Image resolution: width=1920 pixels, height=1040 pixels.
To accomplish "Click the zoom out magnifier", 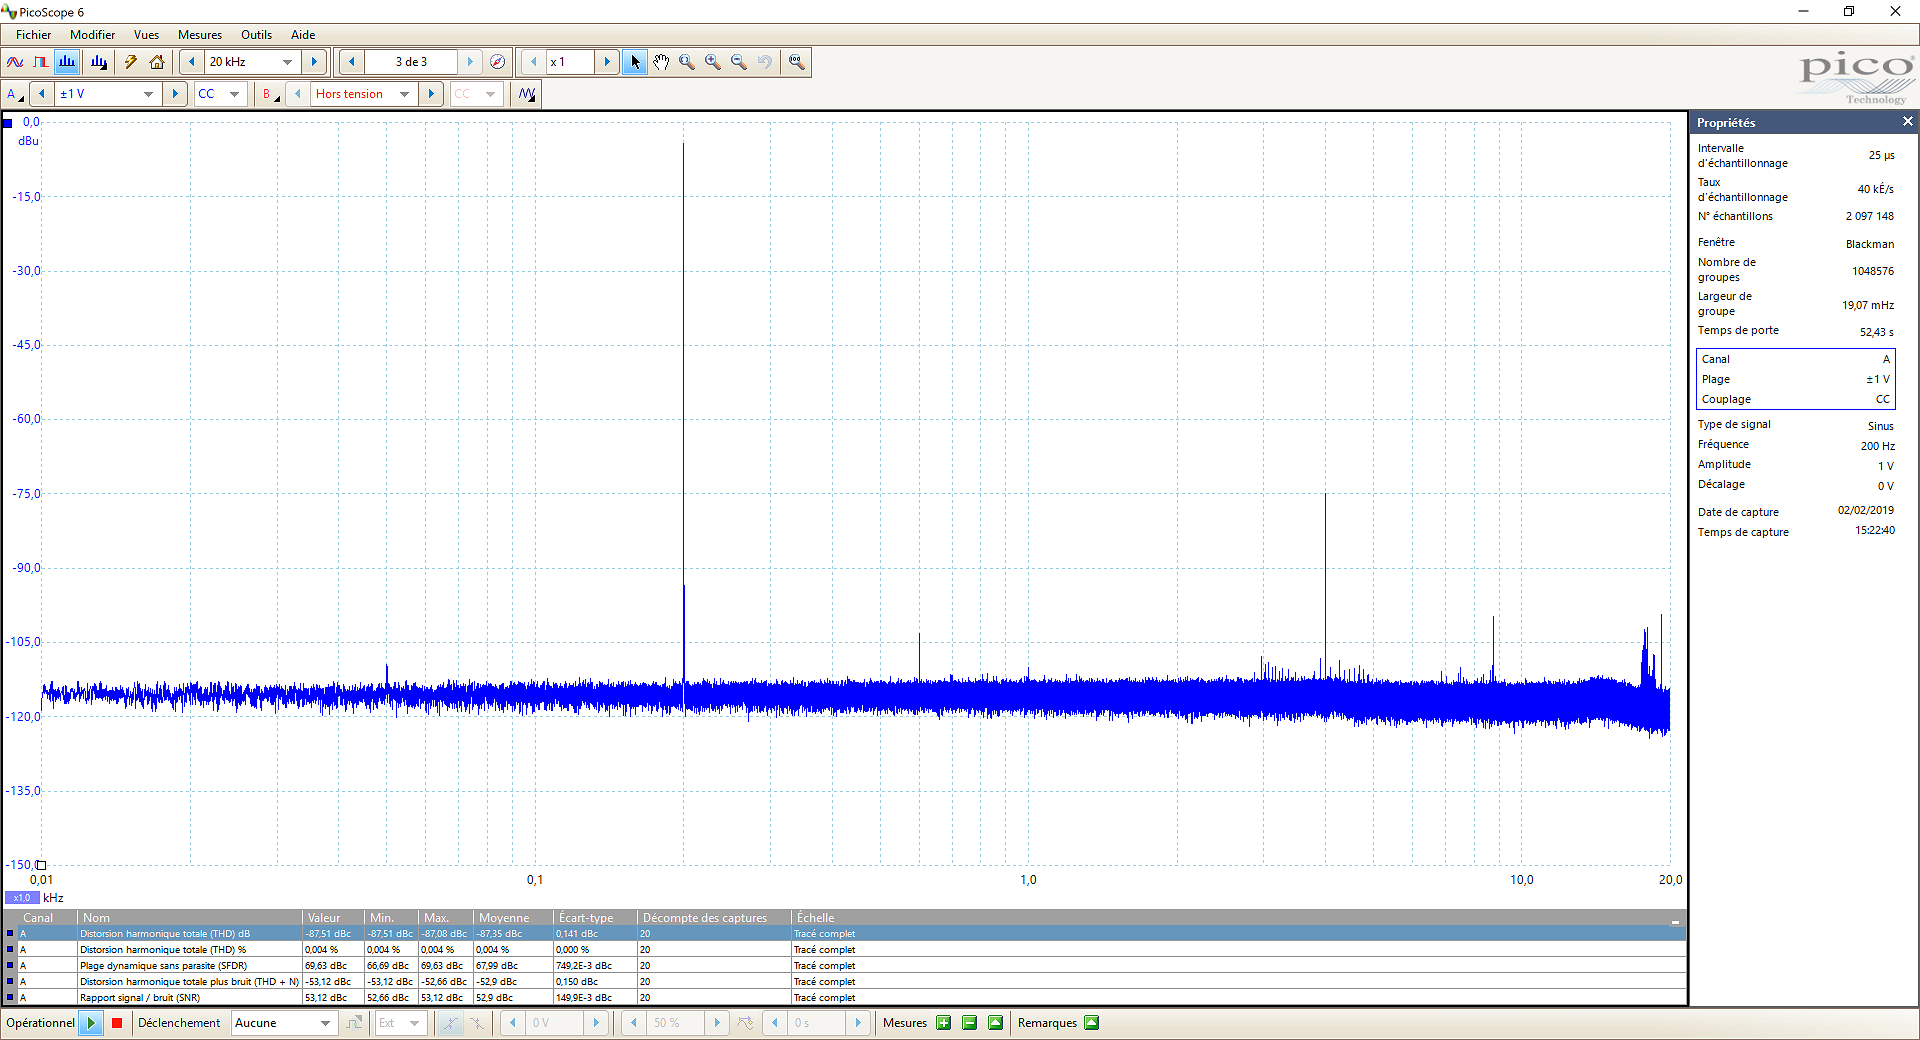I will tap(739, 62).
